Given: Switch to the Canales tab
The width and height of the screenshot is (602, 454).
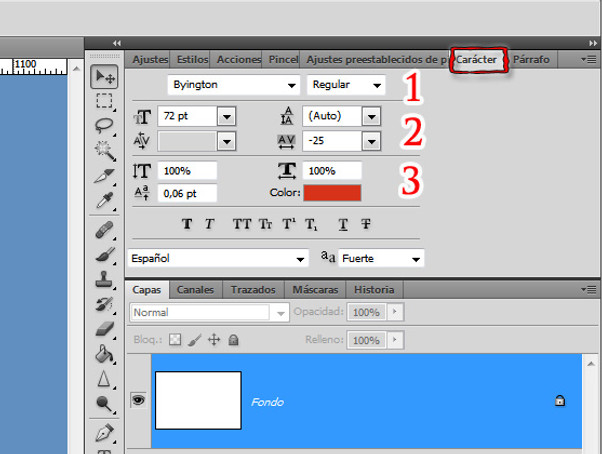Looking at the screenshot, I should pyautogui.click(x=195, y=289).
